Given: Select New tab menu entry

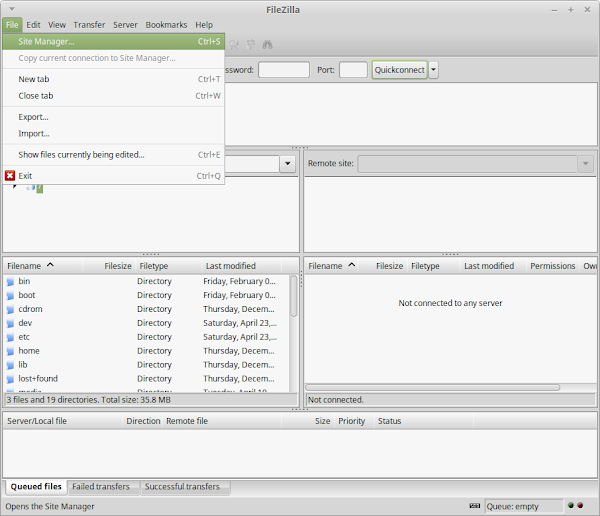Looking at the screenshot, I should click(113, 79).
